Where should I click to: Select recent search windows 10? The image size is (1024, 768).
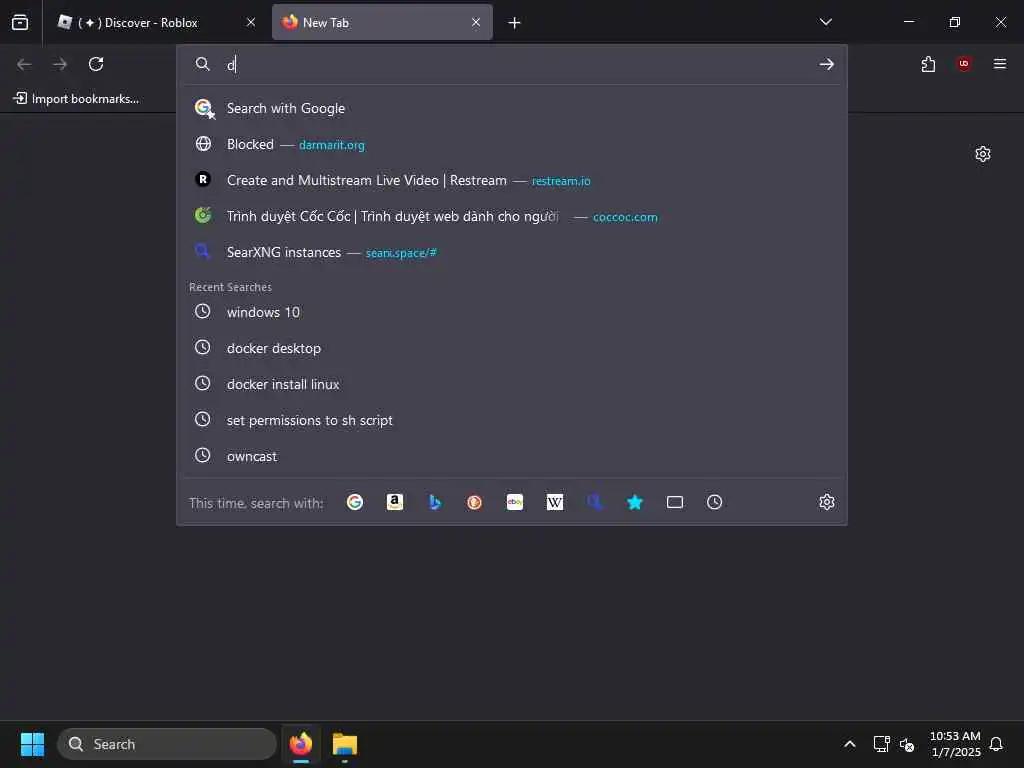tap(512, 312)
